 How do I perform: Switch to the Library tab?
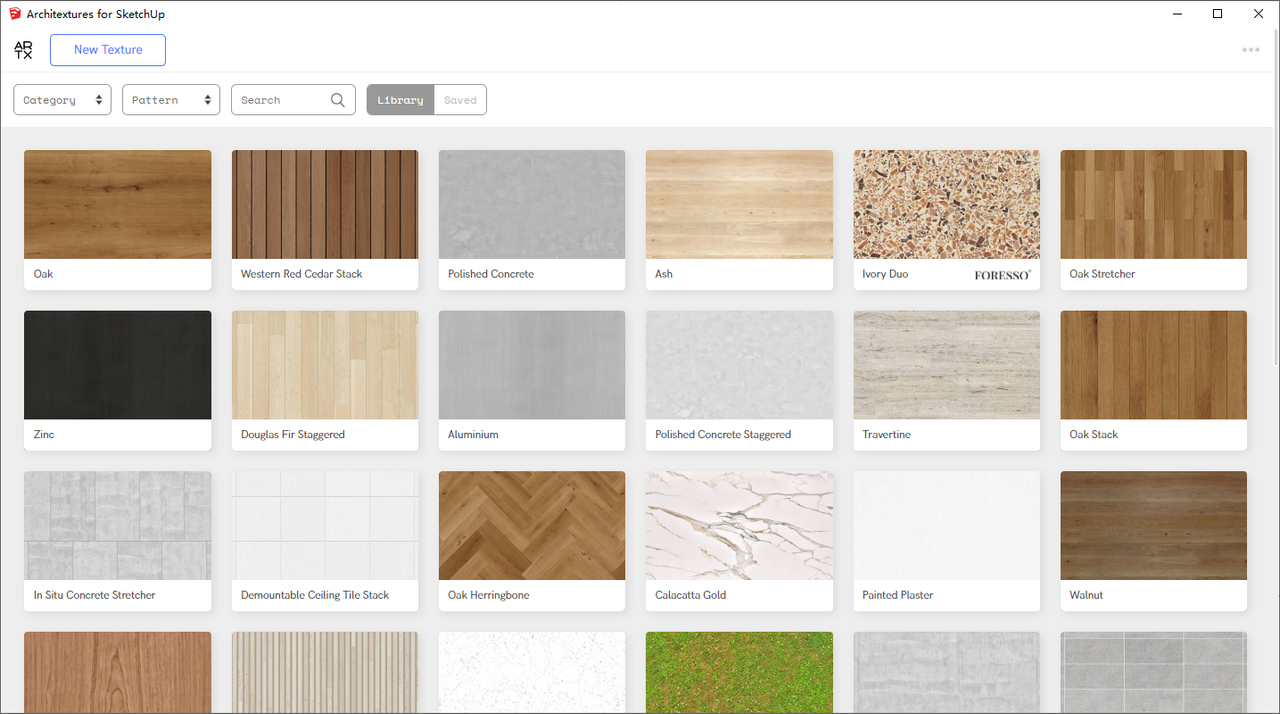tap(400, 100)
